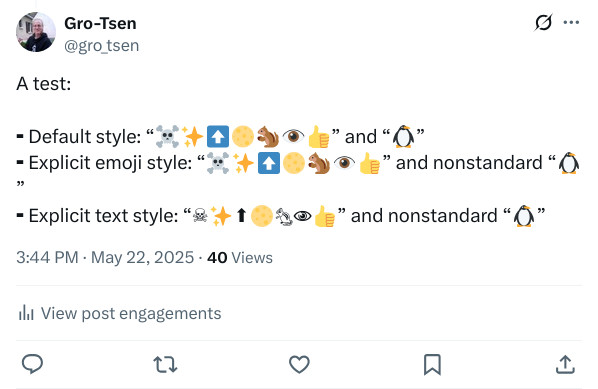Image resolution: width=598 pixels, height=389 pixels.
Task: Open the Gro-Tsen display name link
Action: point(100,24)
